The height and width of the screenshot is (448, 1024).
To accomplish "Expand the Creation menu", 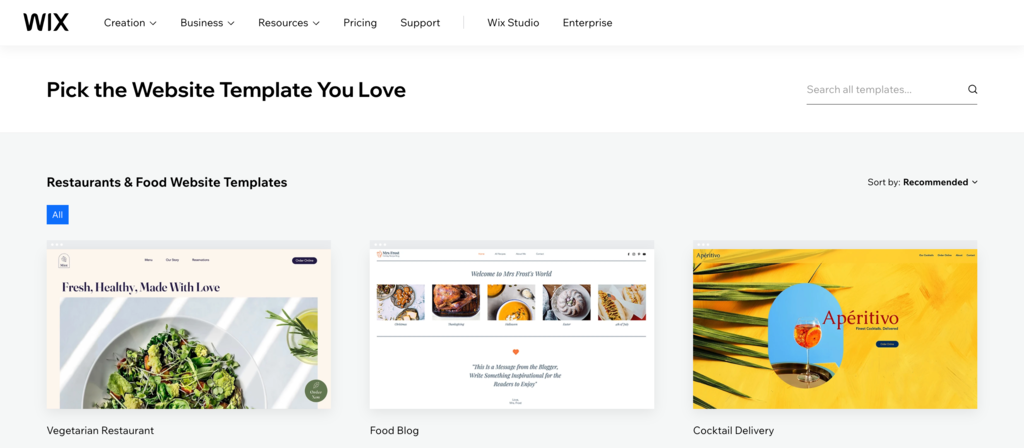I will (x=130, y=23).
